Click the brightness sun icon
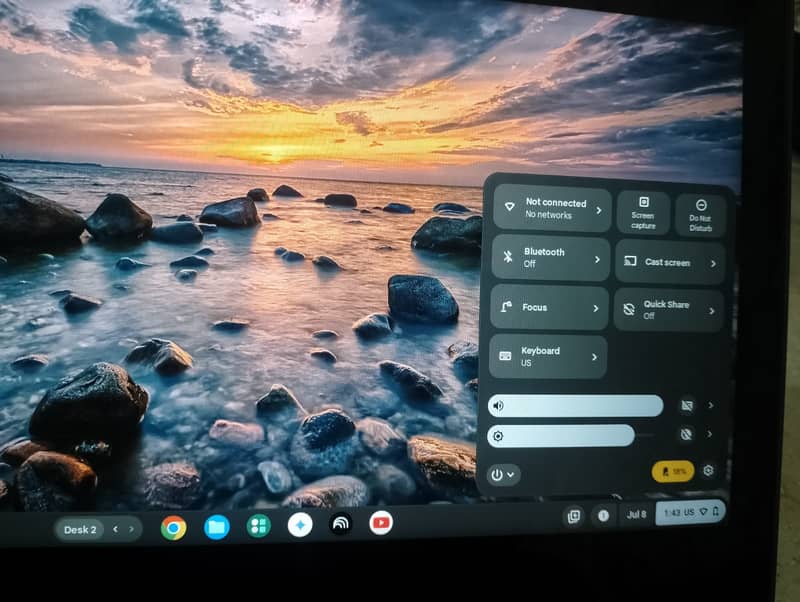The height and width of the screenshot is (602, 800). point(498,436)
